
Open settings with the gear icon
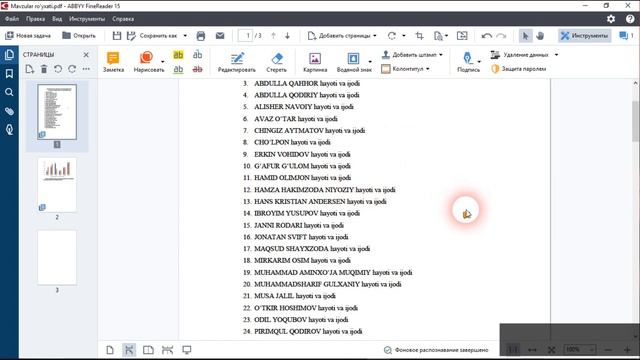point(611,19)
